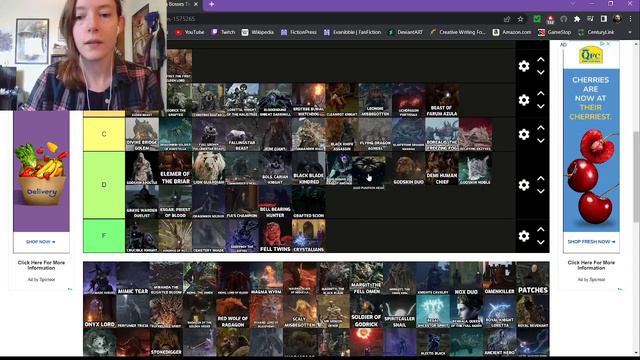Image resolution: width=640 pixels, height=360 pixels.
Task: Select the Divine Bridge Golem thumbnail
Action: pos(142,134)
